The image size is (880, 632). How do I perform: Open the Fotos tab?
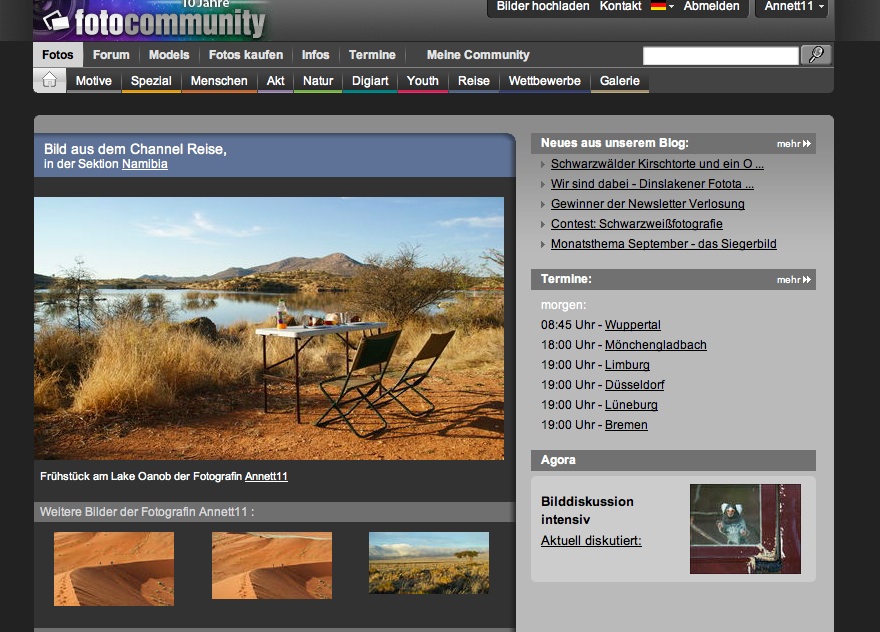(58, 55)
